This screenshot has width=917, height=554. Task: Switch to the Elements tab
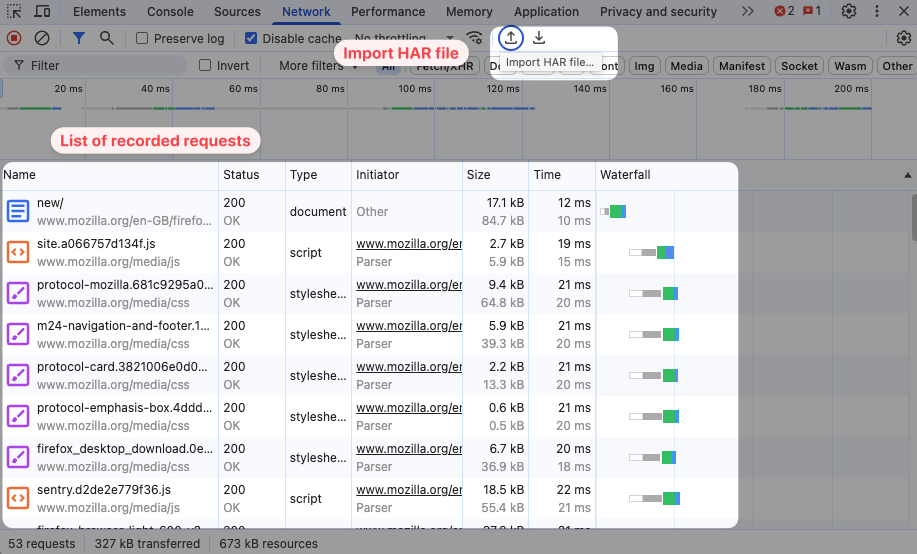tap(99, 12)
